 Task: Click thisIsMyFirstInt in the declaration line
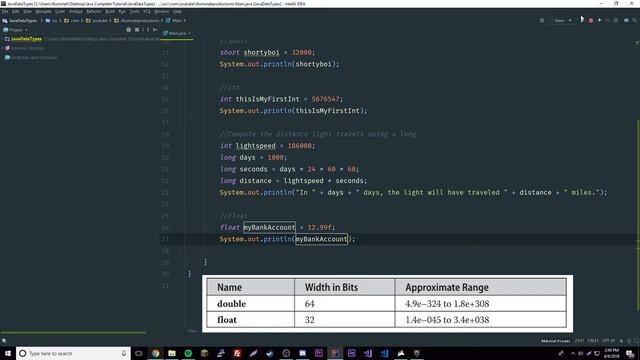(x=267, y=99)
